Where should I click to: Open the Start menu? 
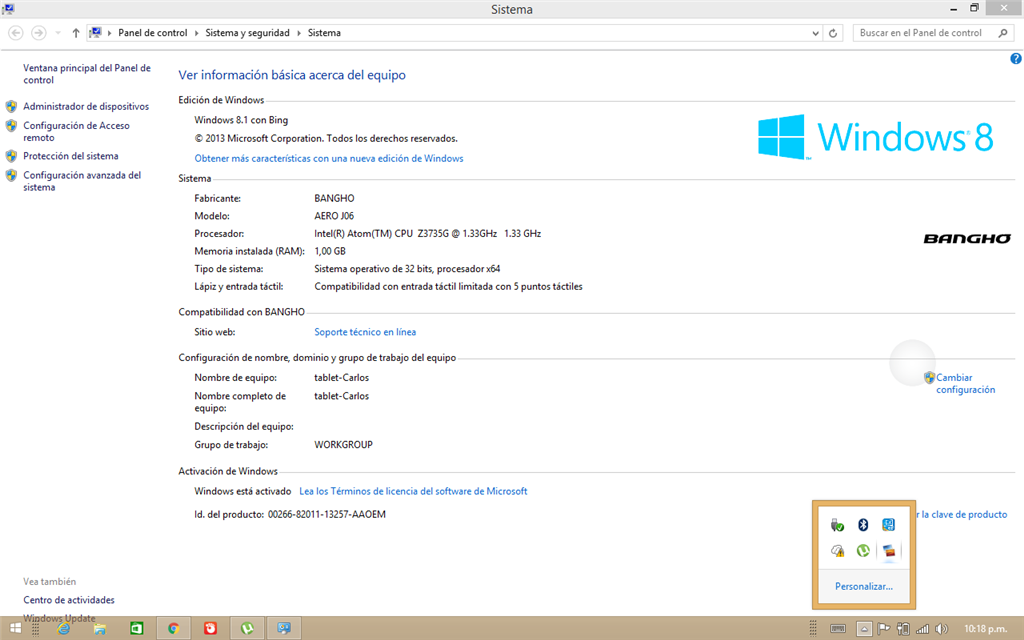[15, 628]
